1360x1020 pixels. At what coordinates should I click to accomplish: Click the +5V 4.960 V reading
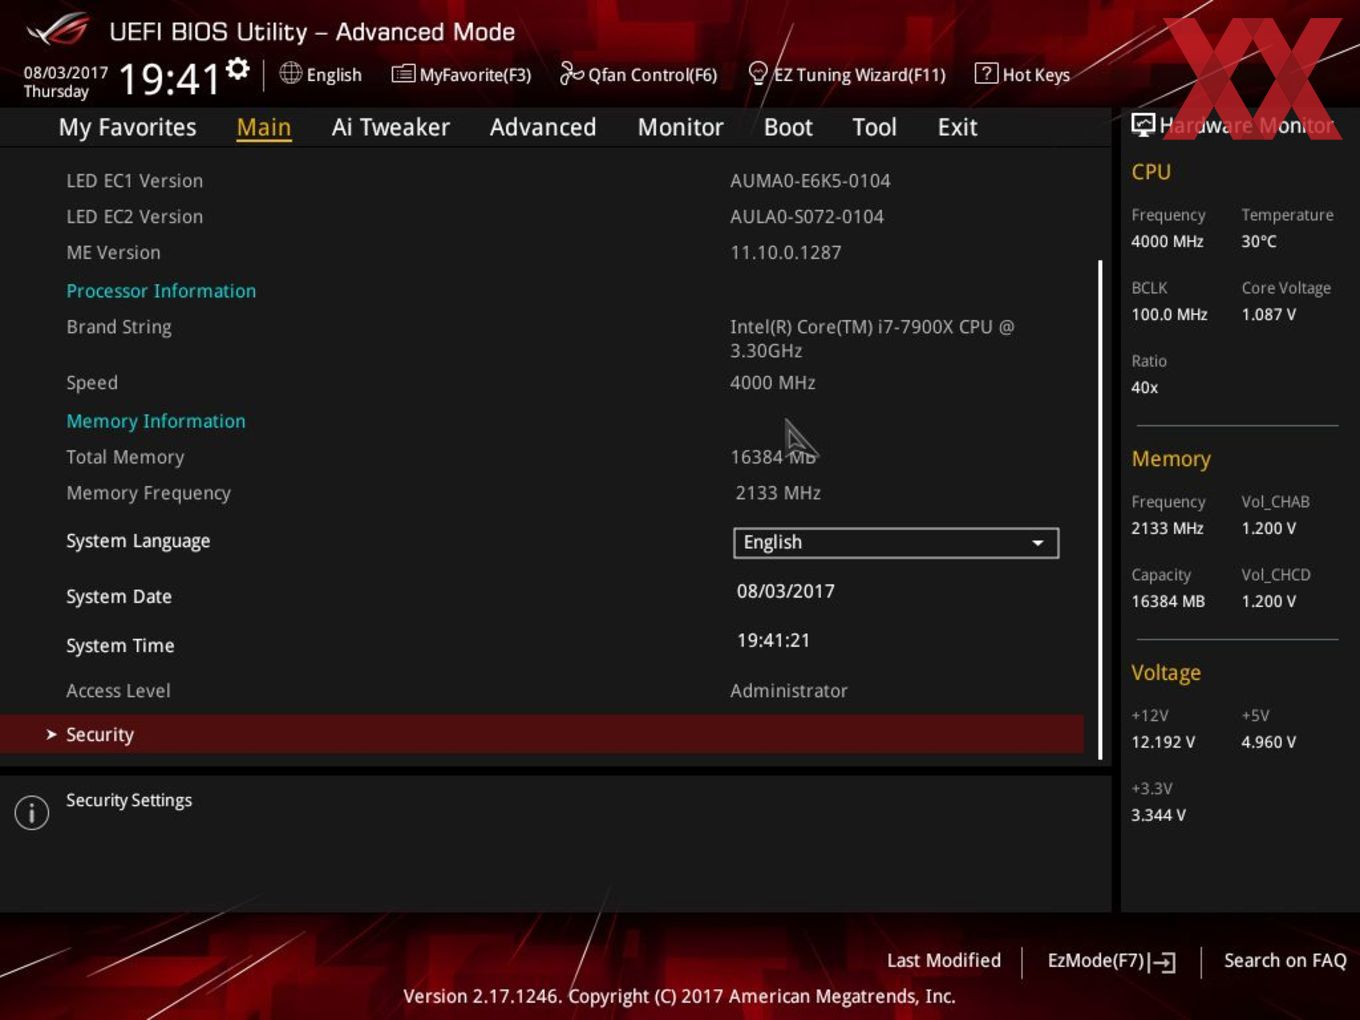click(1269, 742)
